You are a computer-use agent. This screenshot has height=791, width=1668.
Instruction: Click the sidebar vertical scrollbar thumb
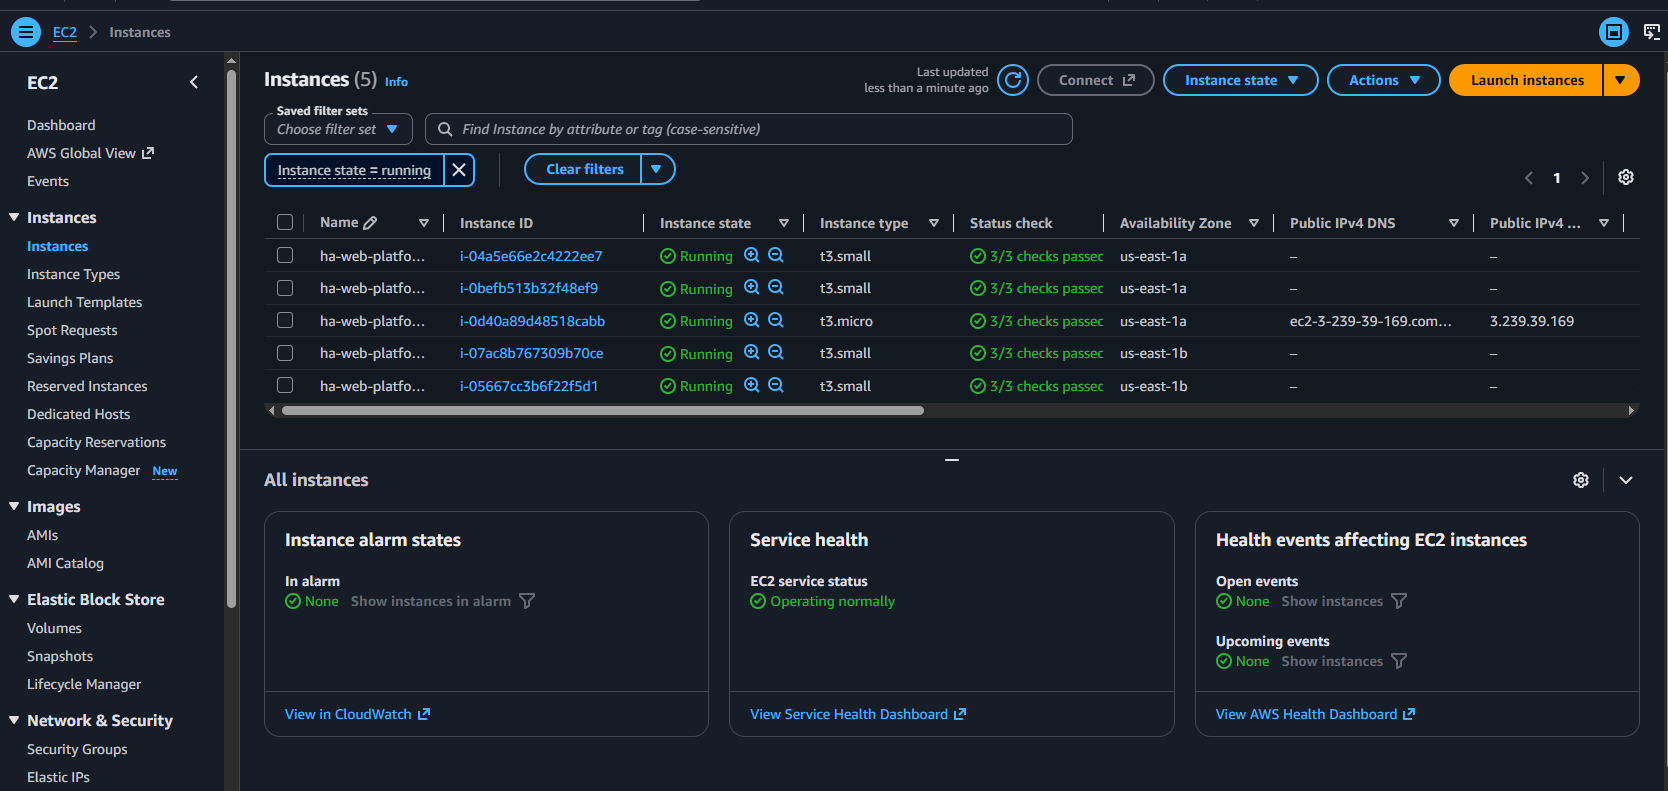232,337
